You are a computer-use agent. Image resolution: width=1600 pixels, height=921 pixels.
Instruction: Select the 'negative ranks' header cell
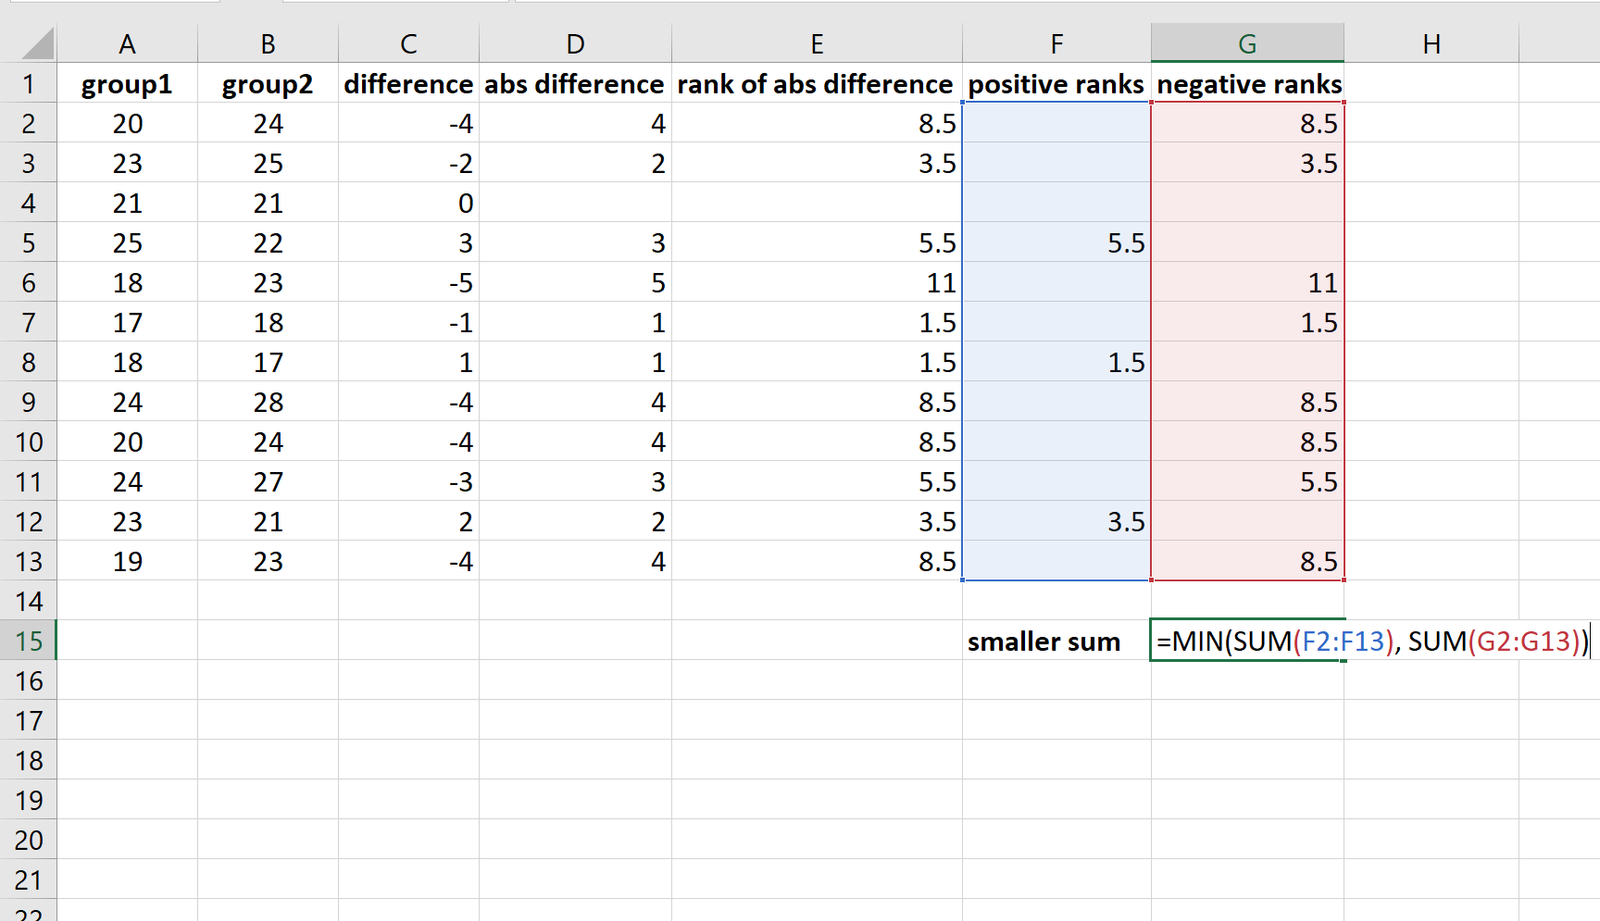(1248, 84)
